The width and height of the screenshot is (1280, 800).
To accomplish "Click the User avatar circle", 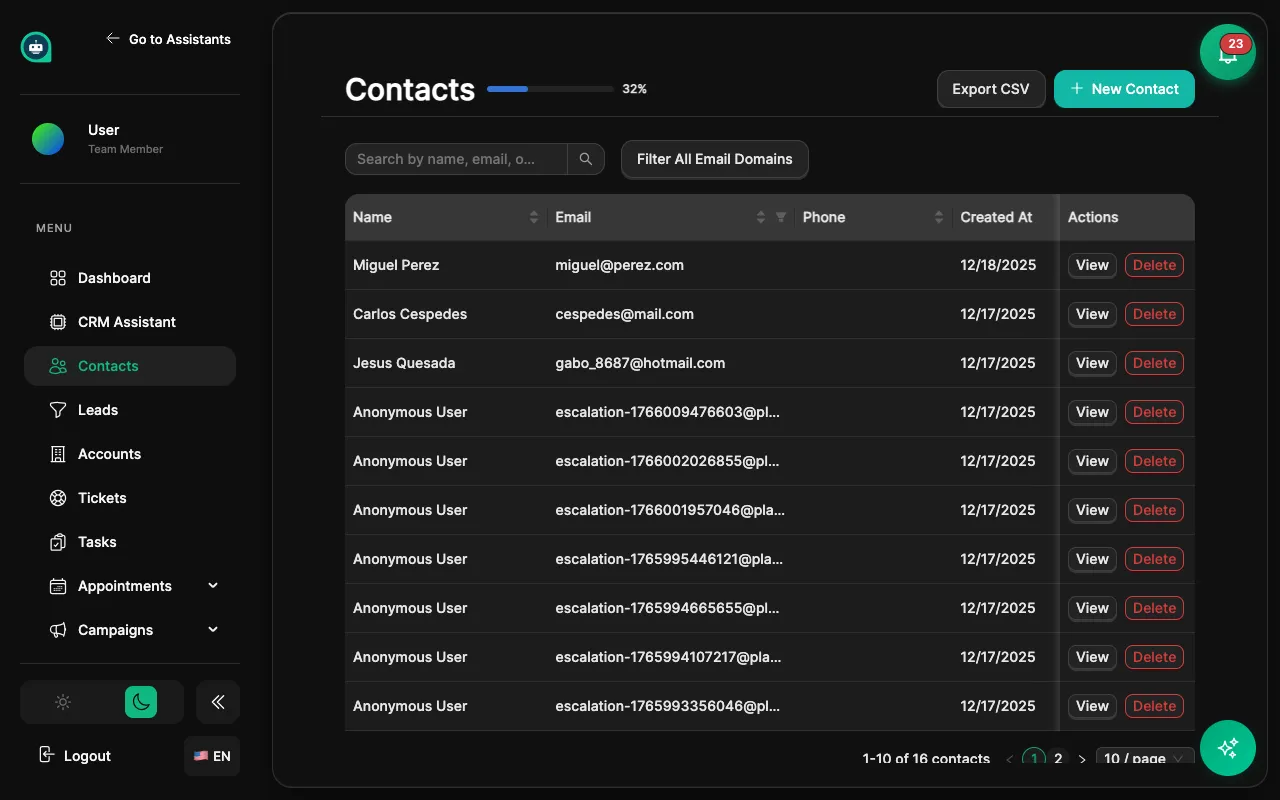I will click(x=48, y=139).
